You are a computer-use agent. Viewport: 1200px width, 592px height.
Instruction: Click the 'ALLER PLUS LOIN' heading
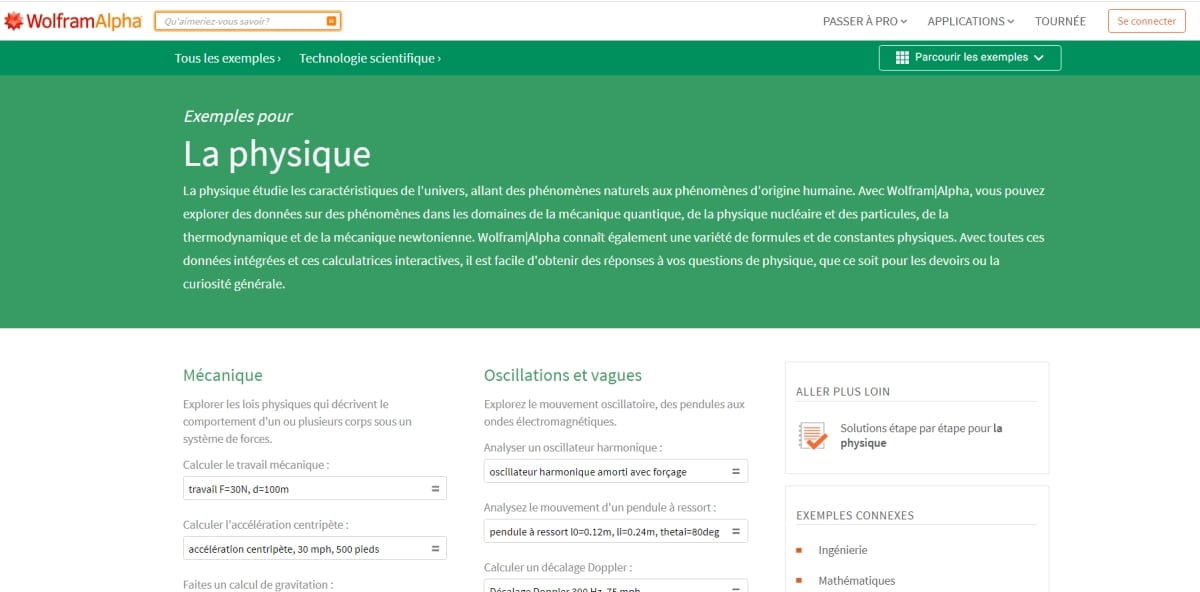[x=843, y=392]
